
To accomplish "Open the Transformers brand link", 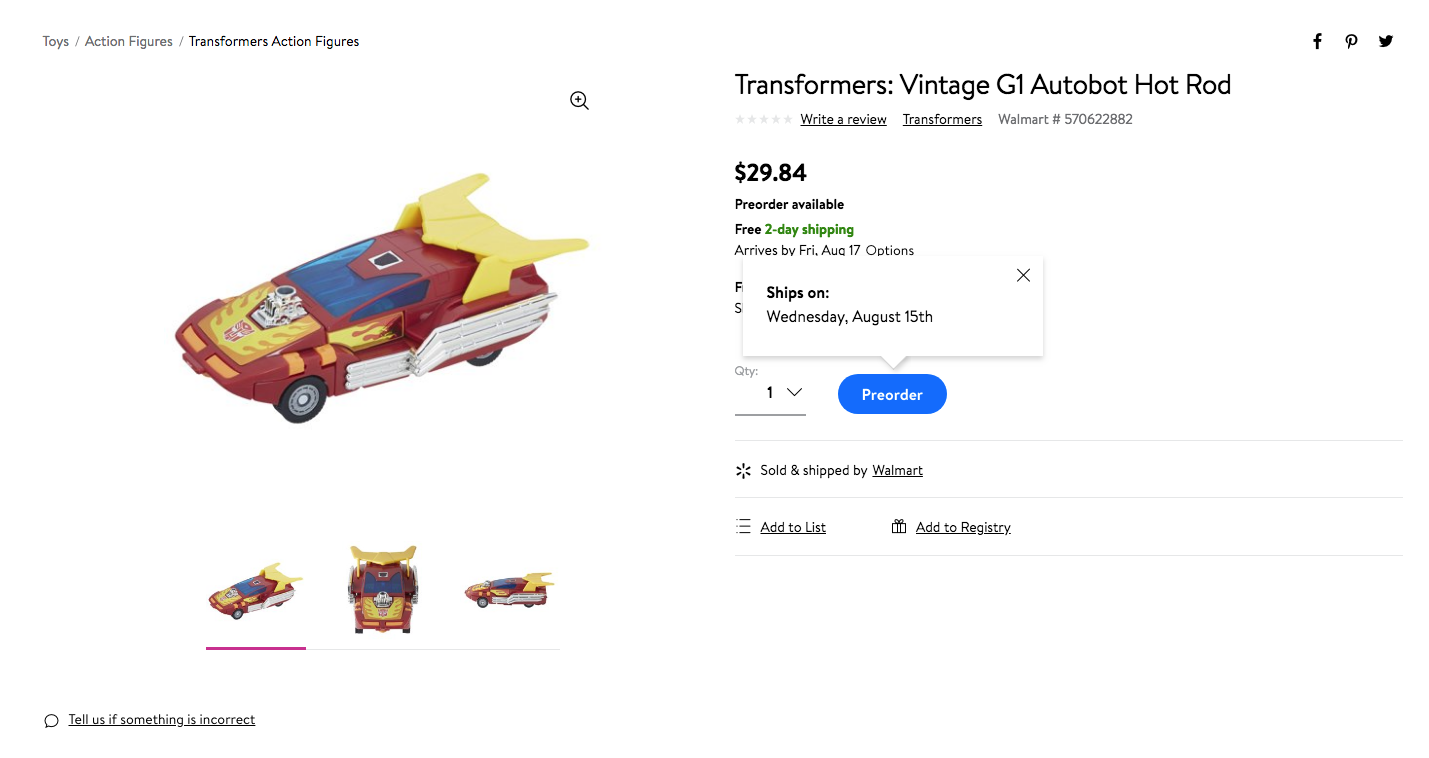I will 942,119.
